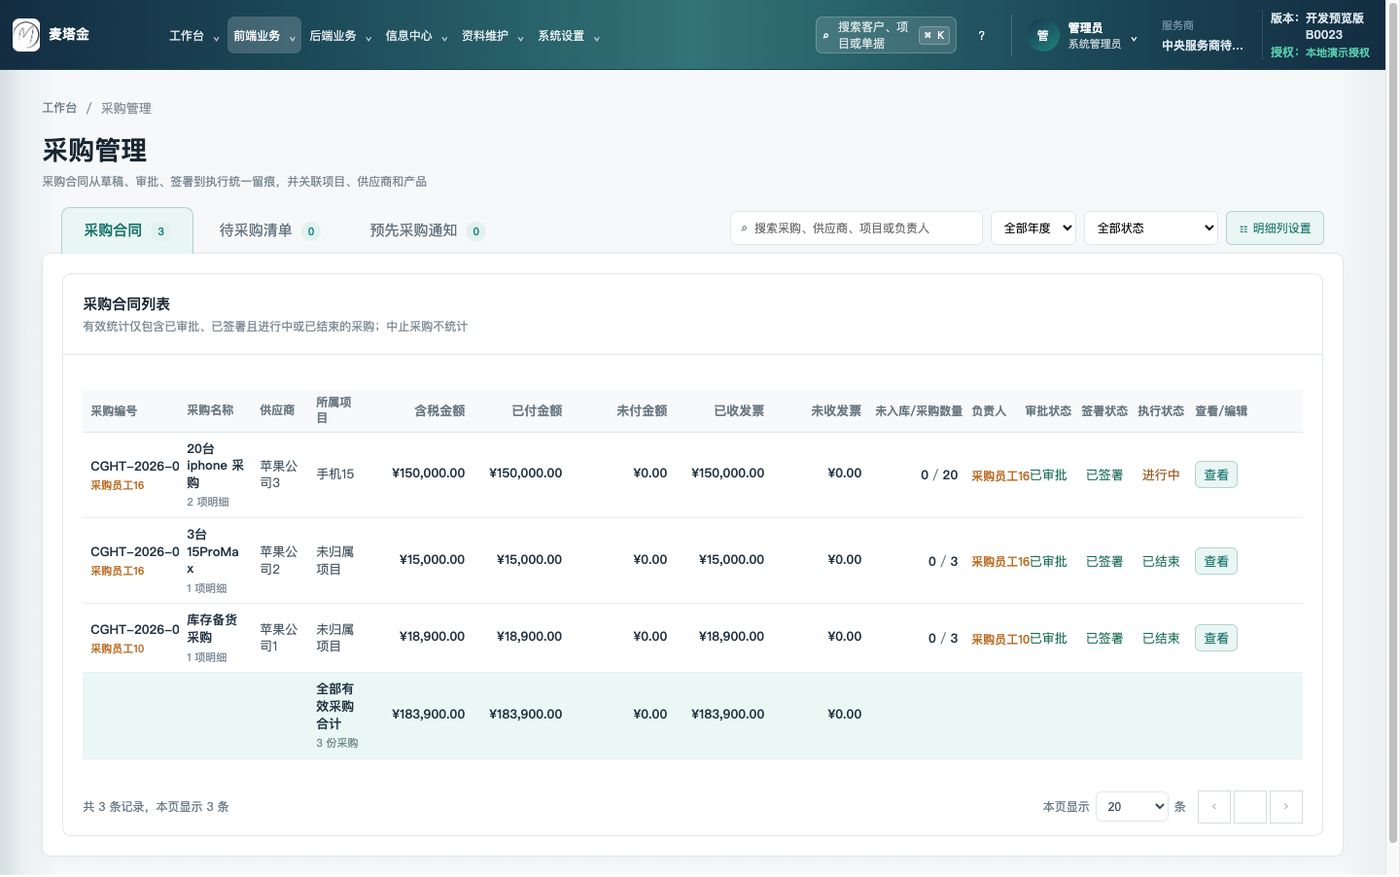Click the 未入库/采购数量 column header
Image resolution: width=1400 pixels, height=877 pixels.
point(918,411)
